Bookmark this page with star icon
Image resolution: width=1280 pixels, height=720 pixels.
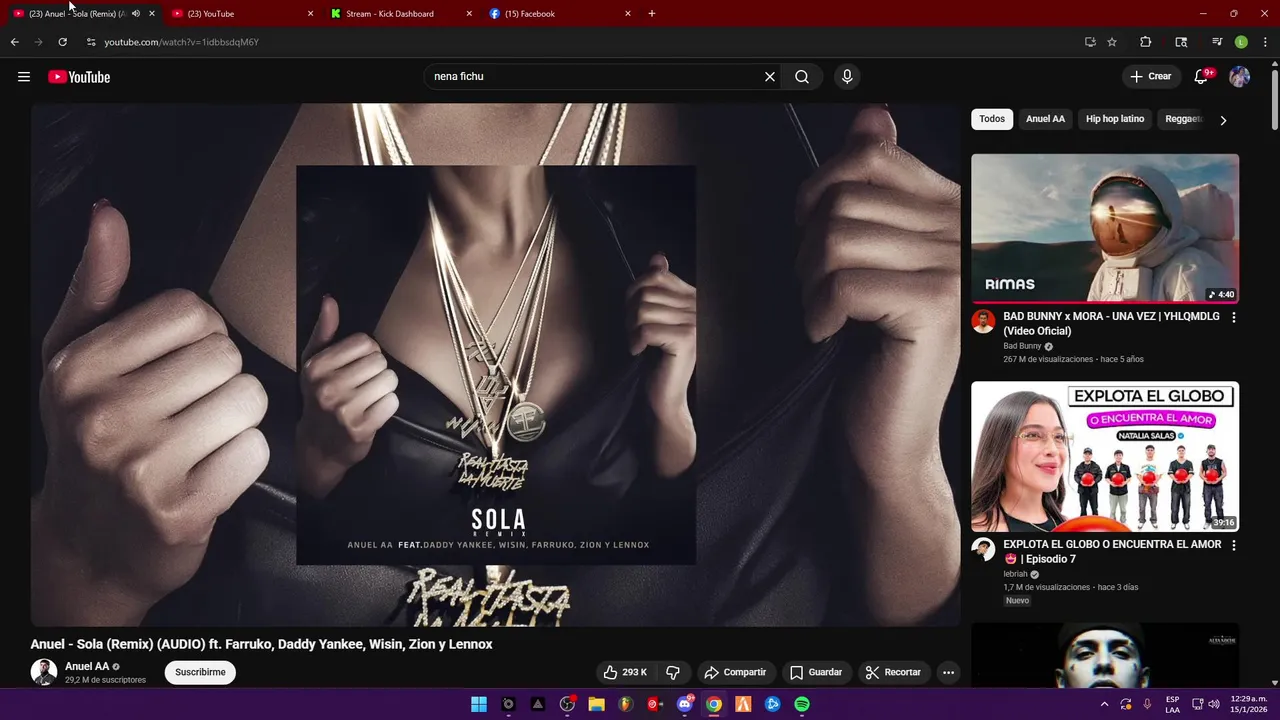[x=1112, y=42]
